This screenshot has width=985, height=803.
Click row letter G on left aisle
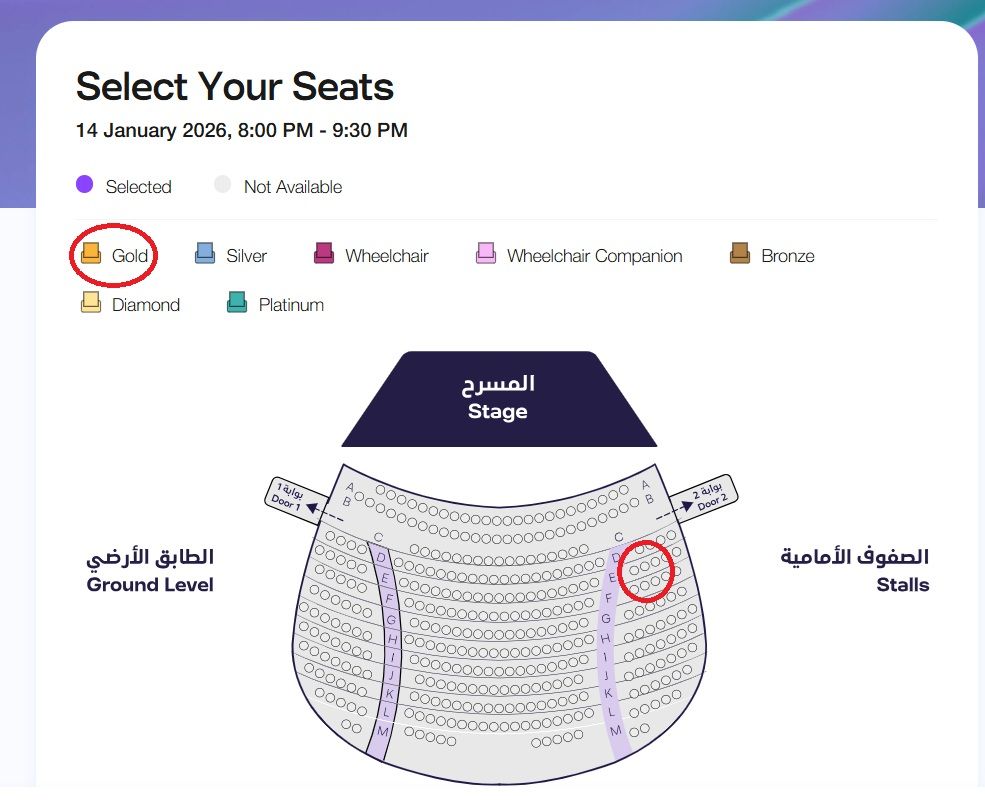[x=390, y=620]
